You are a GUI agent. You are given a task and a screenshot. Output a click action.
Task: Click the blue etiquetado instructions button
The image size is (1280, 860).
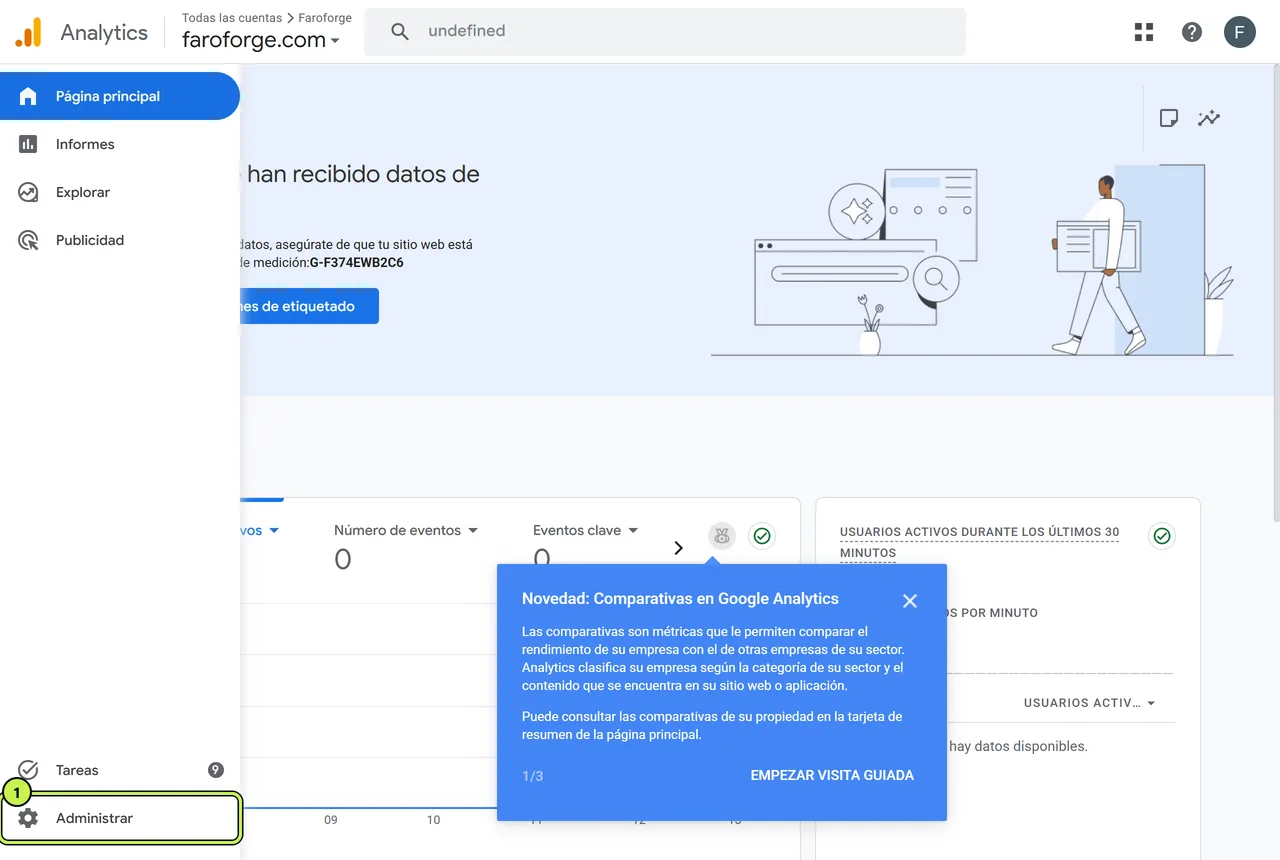309,306
